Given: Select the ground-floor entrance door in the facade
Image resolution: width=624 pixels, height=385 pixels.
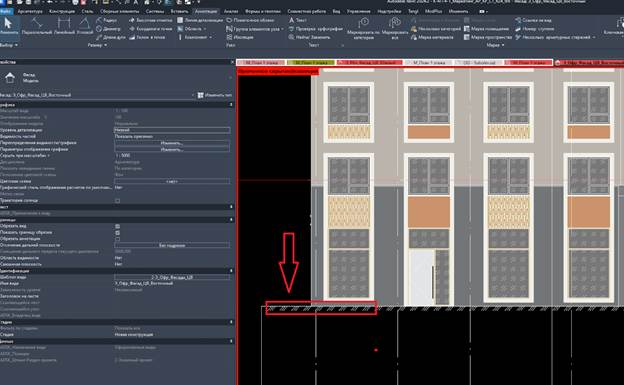Looking at the screenshot, I should (x=422, y=277).
